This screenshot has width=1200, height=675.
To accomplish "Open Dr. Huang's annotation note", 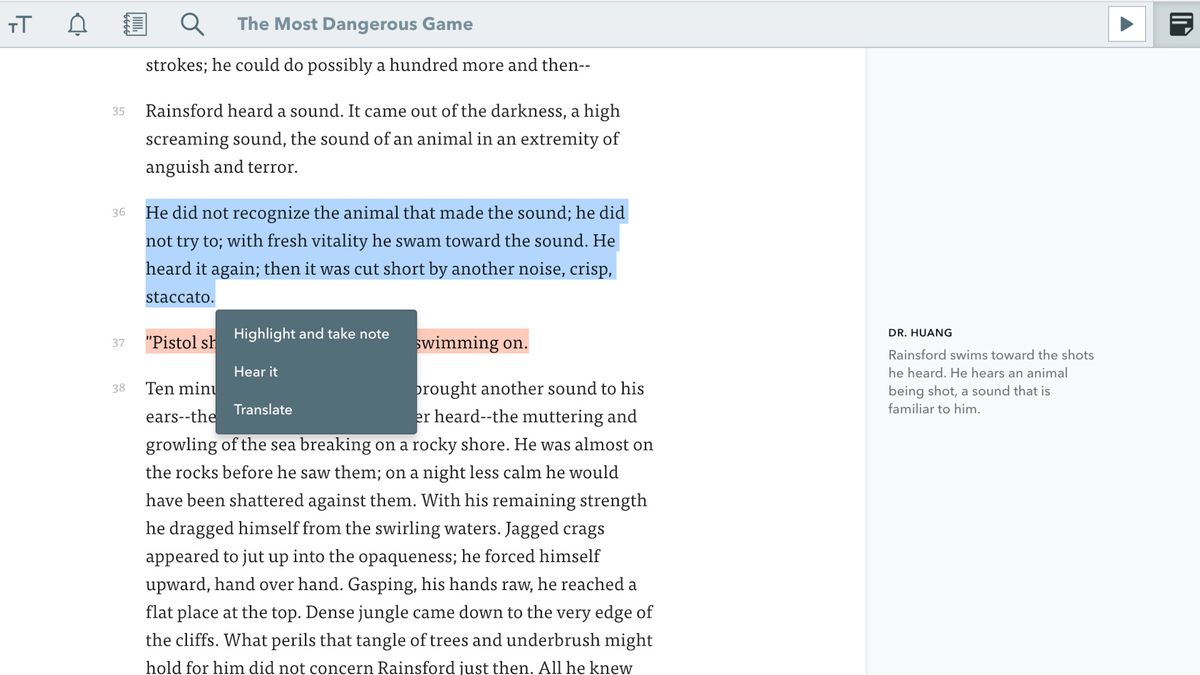I will (990, 381).
